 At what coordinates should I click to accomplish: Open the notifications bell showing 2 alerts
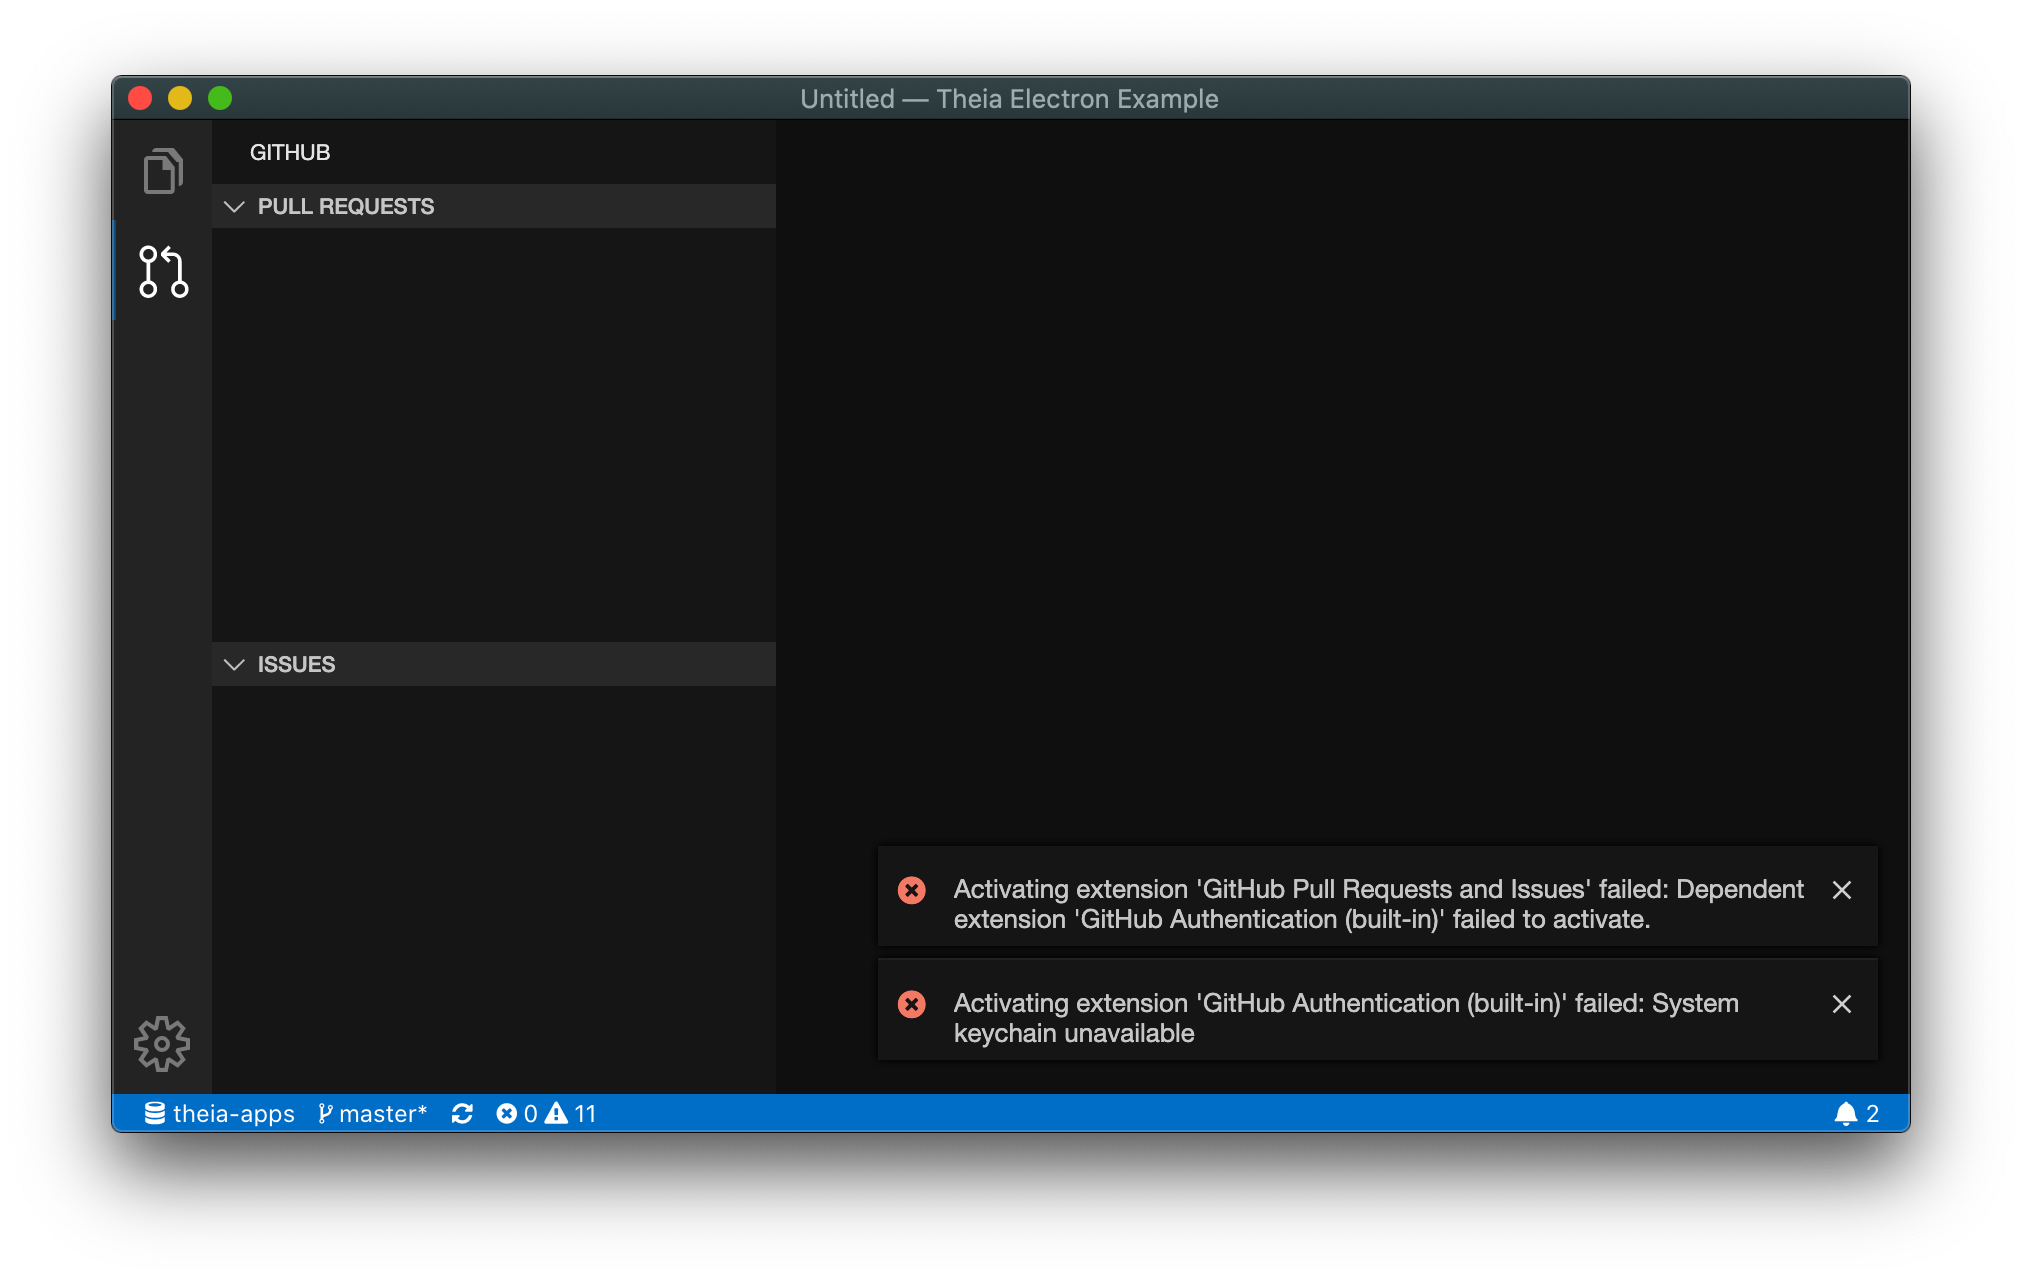click(x=1857, y=1113)
